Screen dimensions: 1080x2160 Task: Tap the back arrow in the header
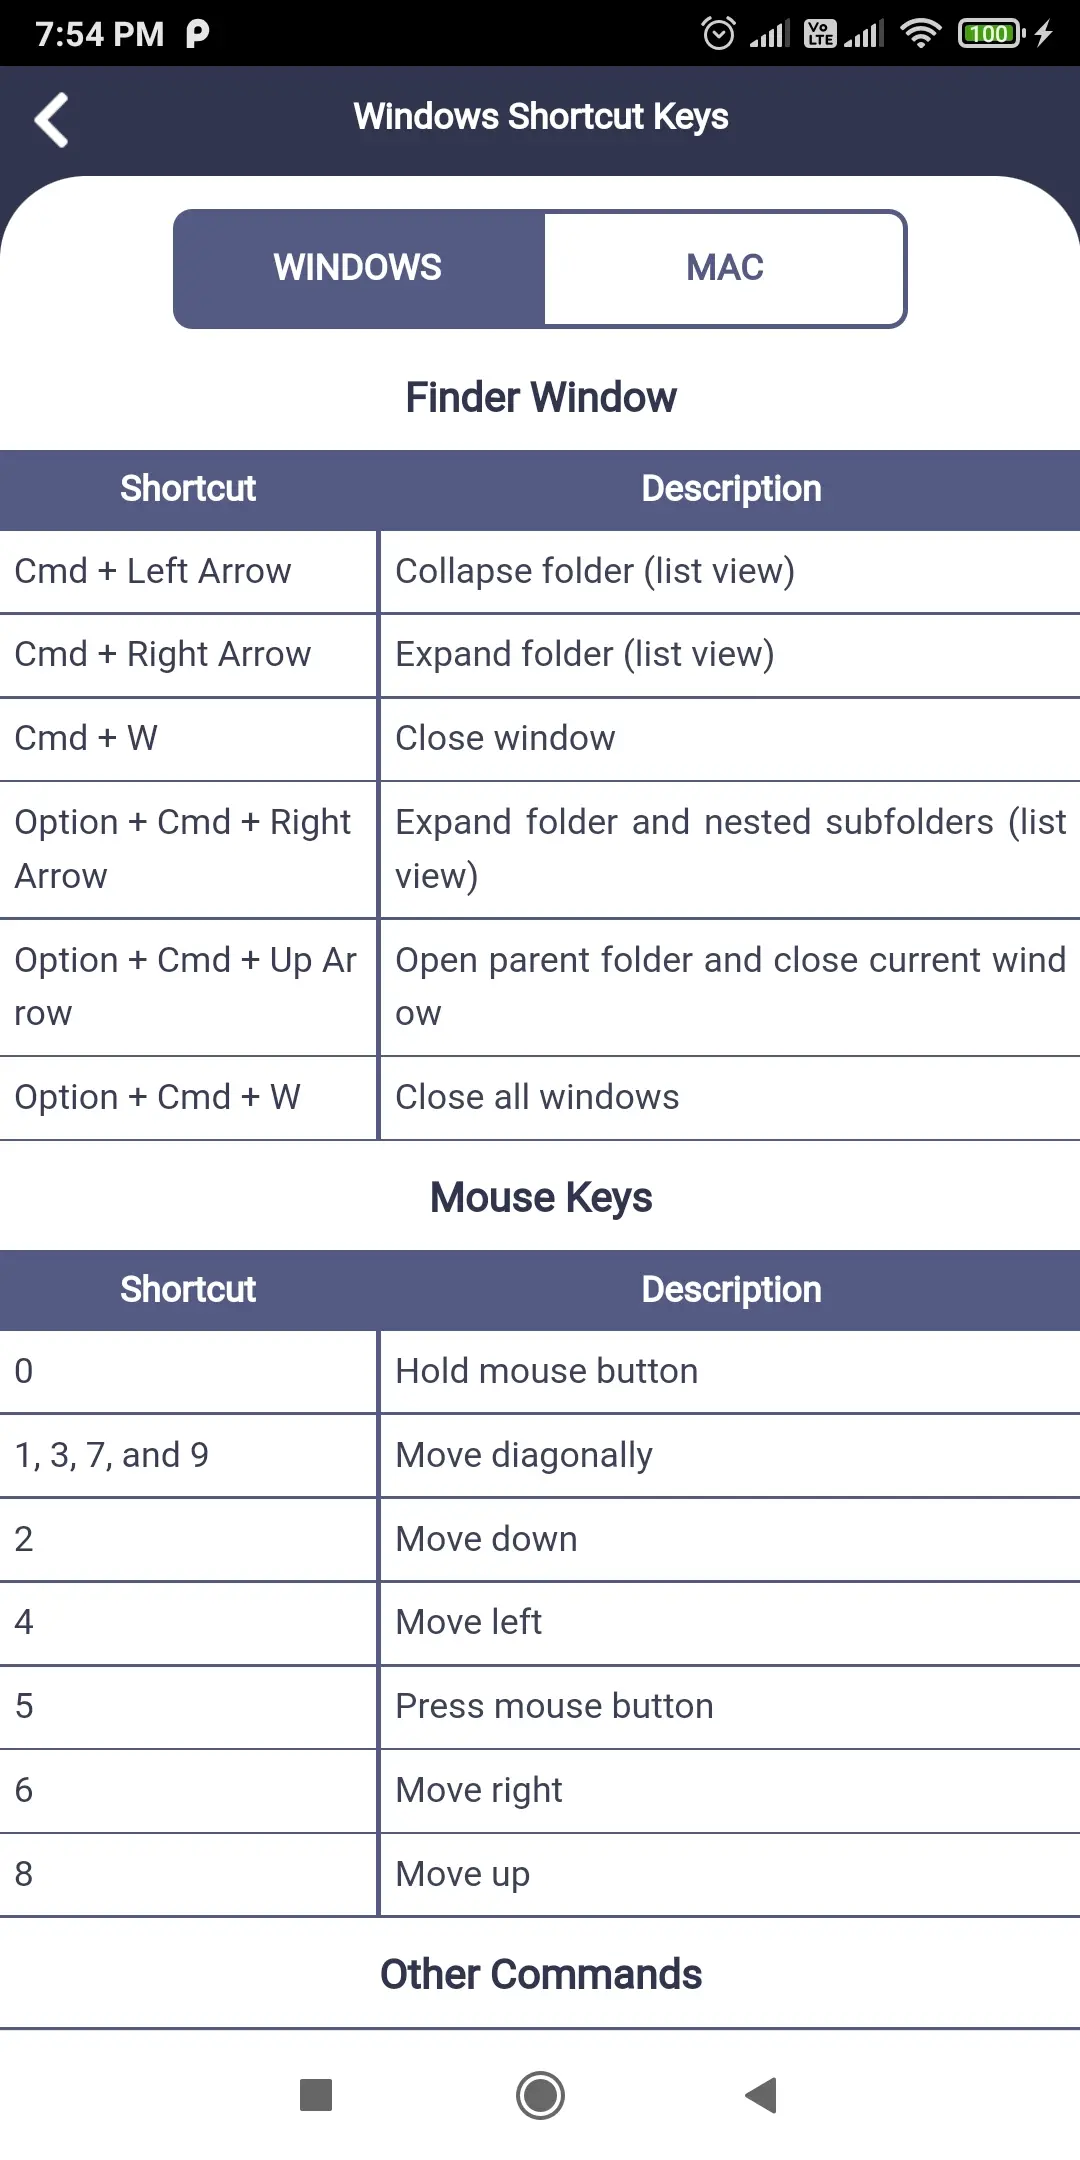tap(52, 119)
